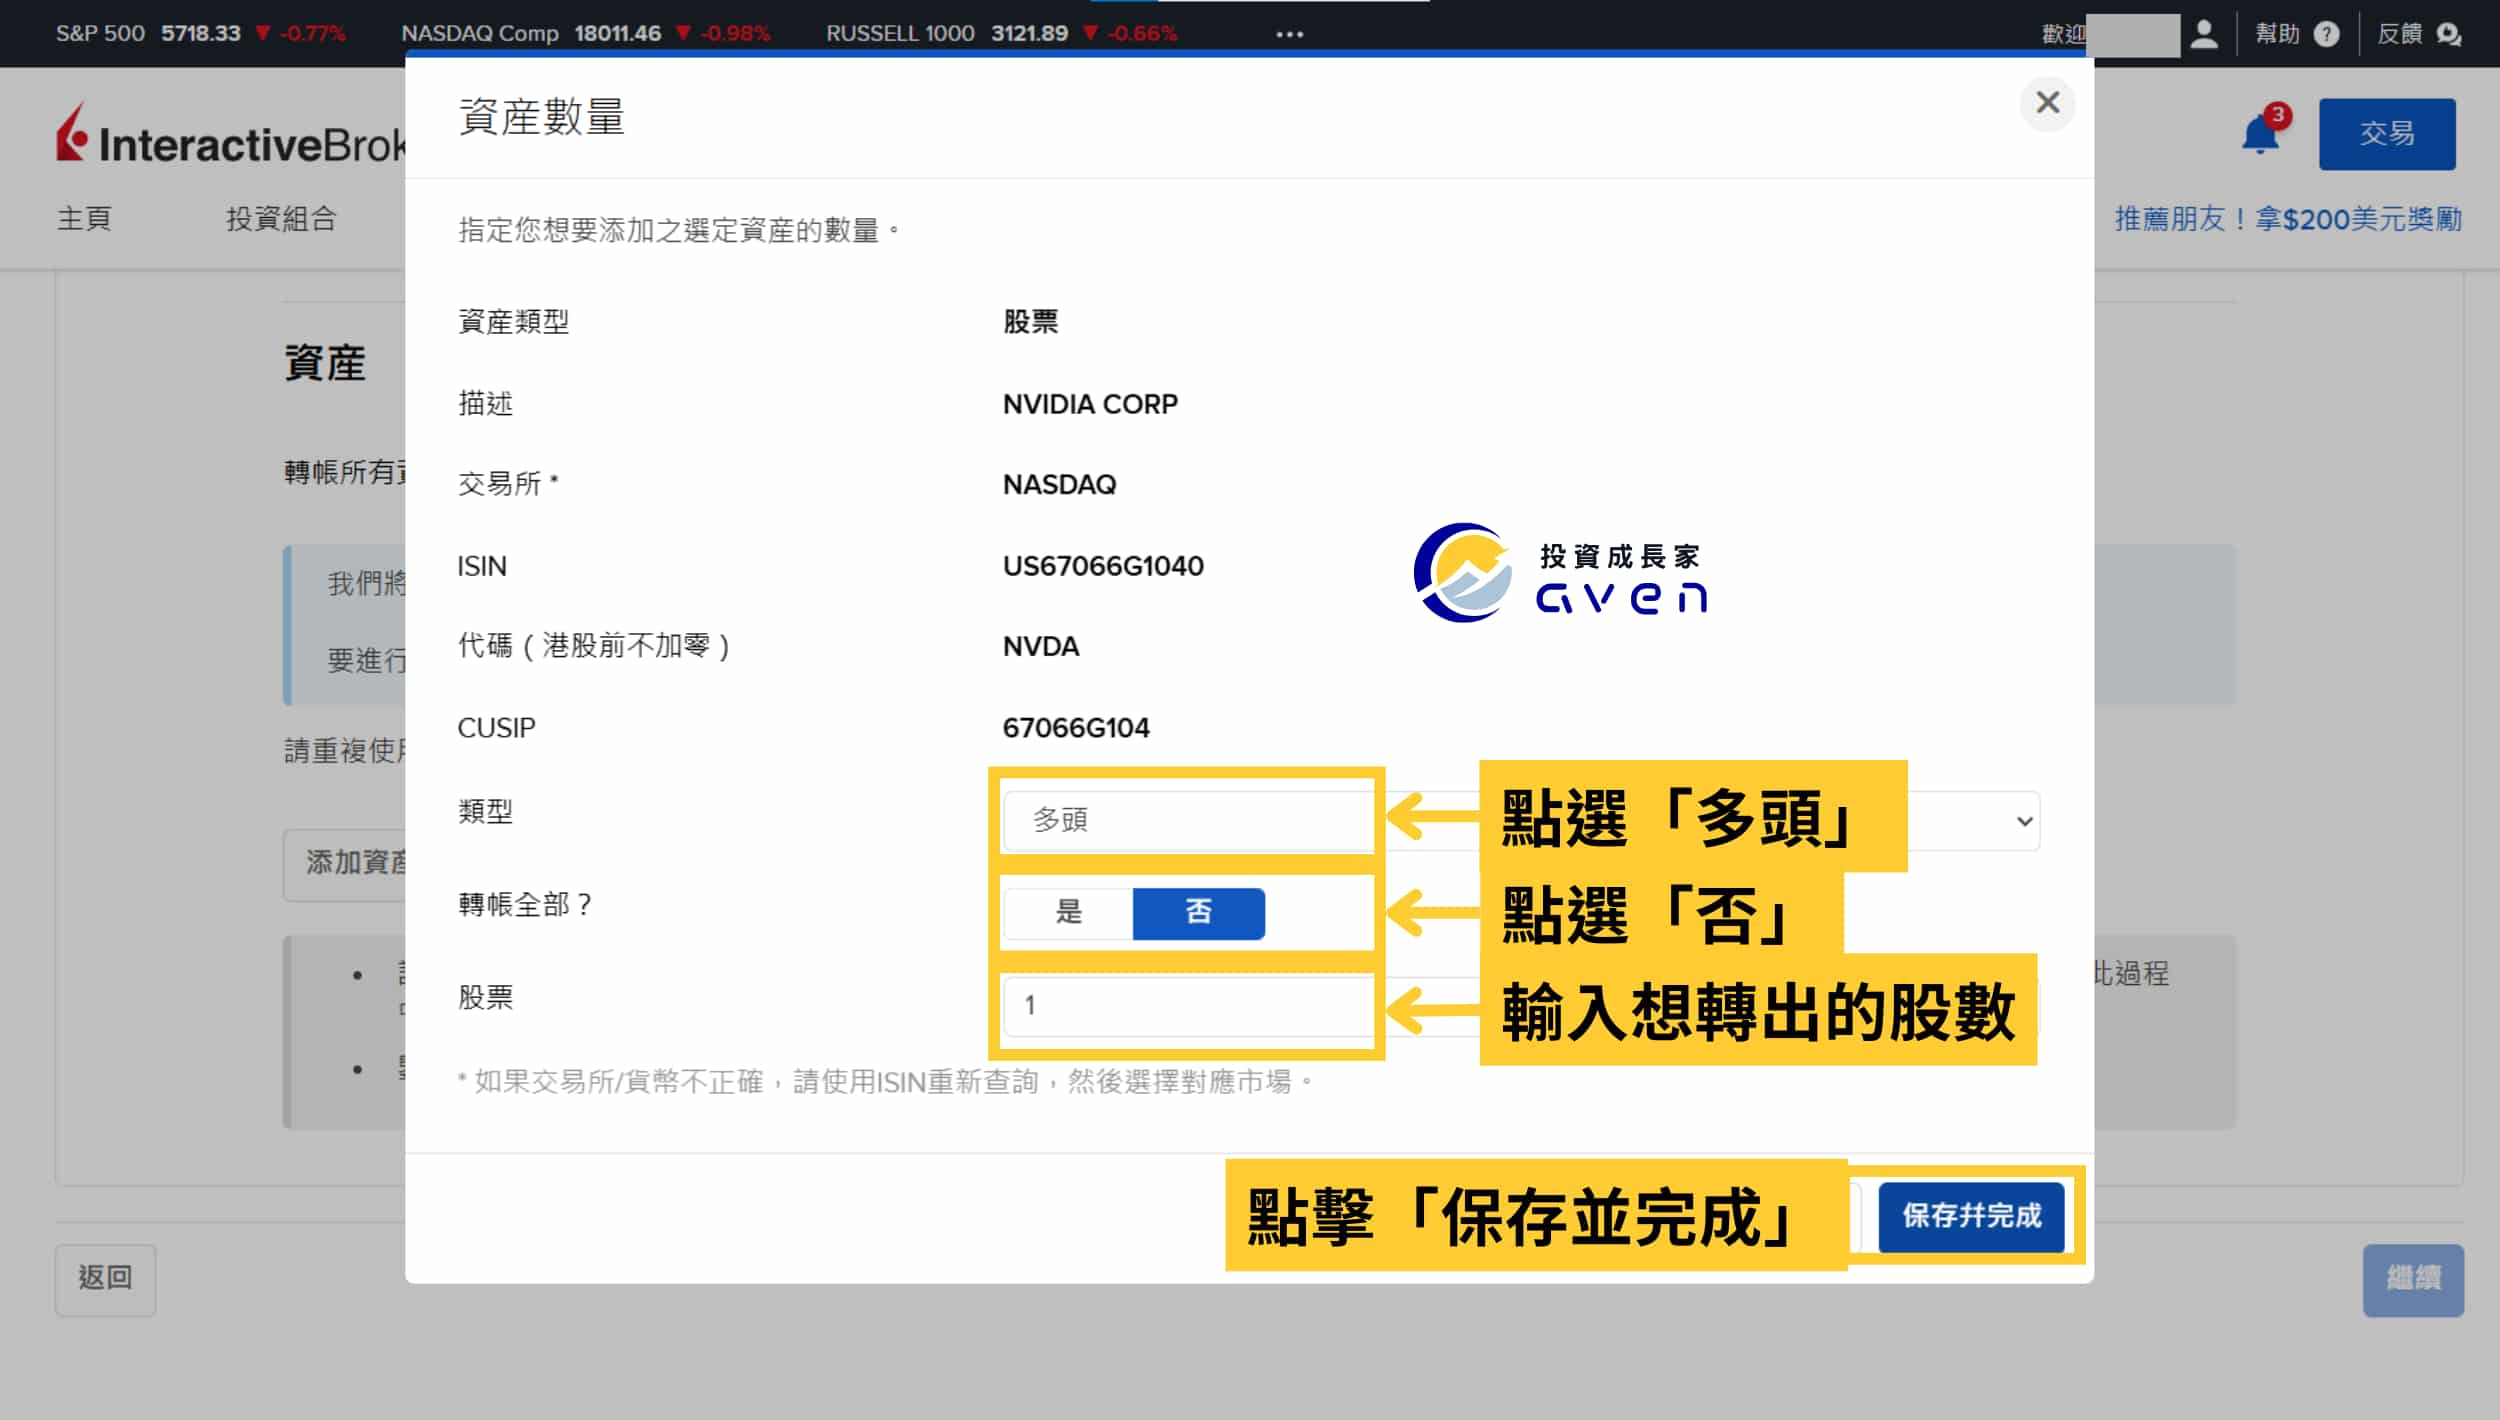
Task: Open the 幫助 help question mark icon
Action: (x=2327, y=34)
